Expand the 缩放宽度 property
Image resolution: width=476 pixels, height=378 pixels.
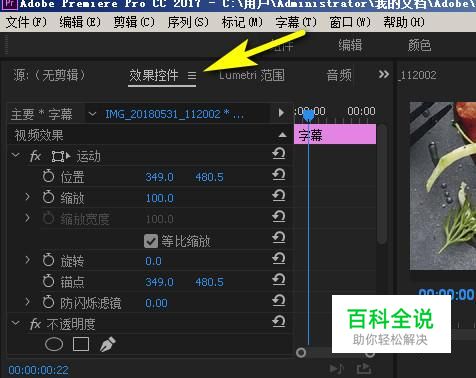[x=27, y=218]
